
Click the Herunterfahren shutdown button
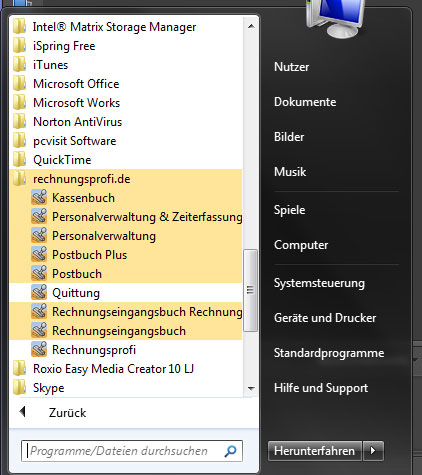coord(315,451)
